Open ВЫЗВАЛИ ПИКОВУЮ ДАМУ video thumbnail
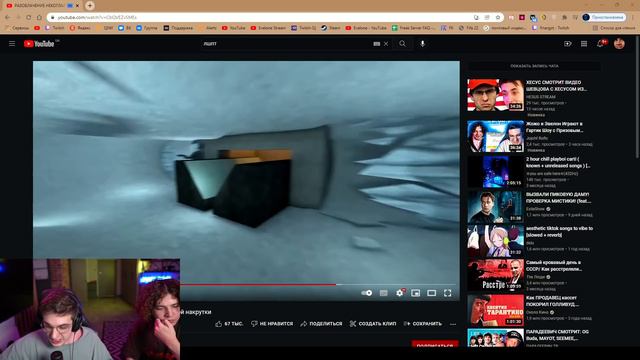The image size is (640, 360). pyautogui.click(x=496, y=207)
